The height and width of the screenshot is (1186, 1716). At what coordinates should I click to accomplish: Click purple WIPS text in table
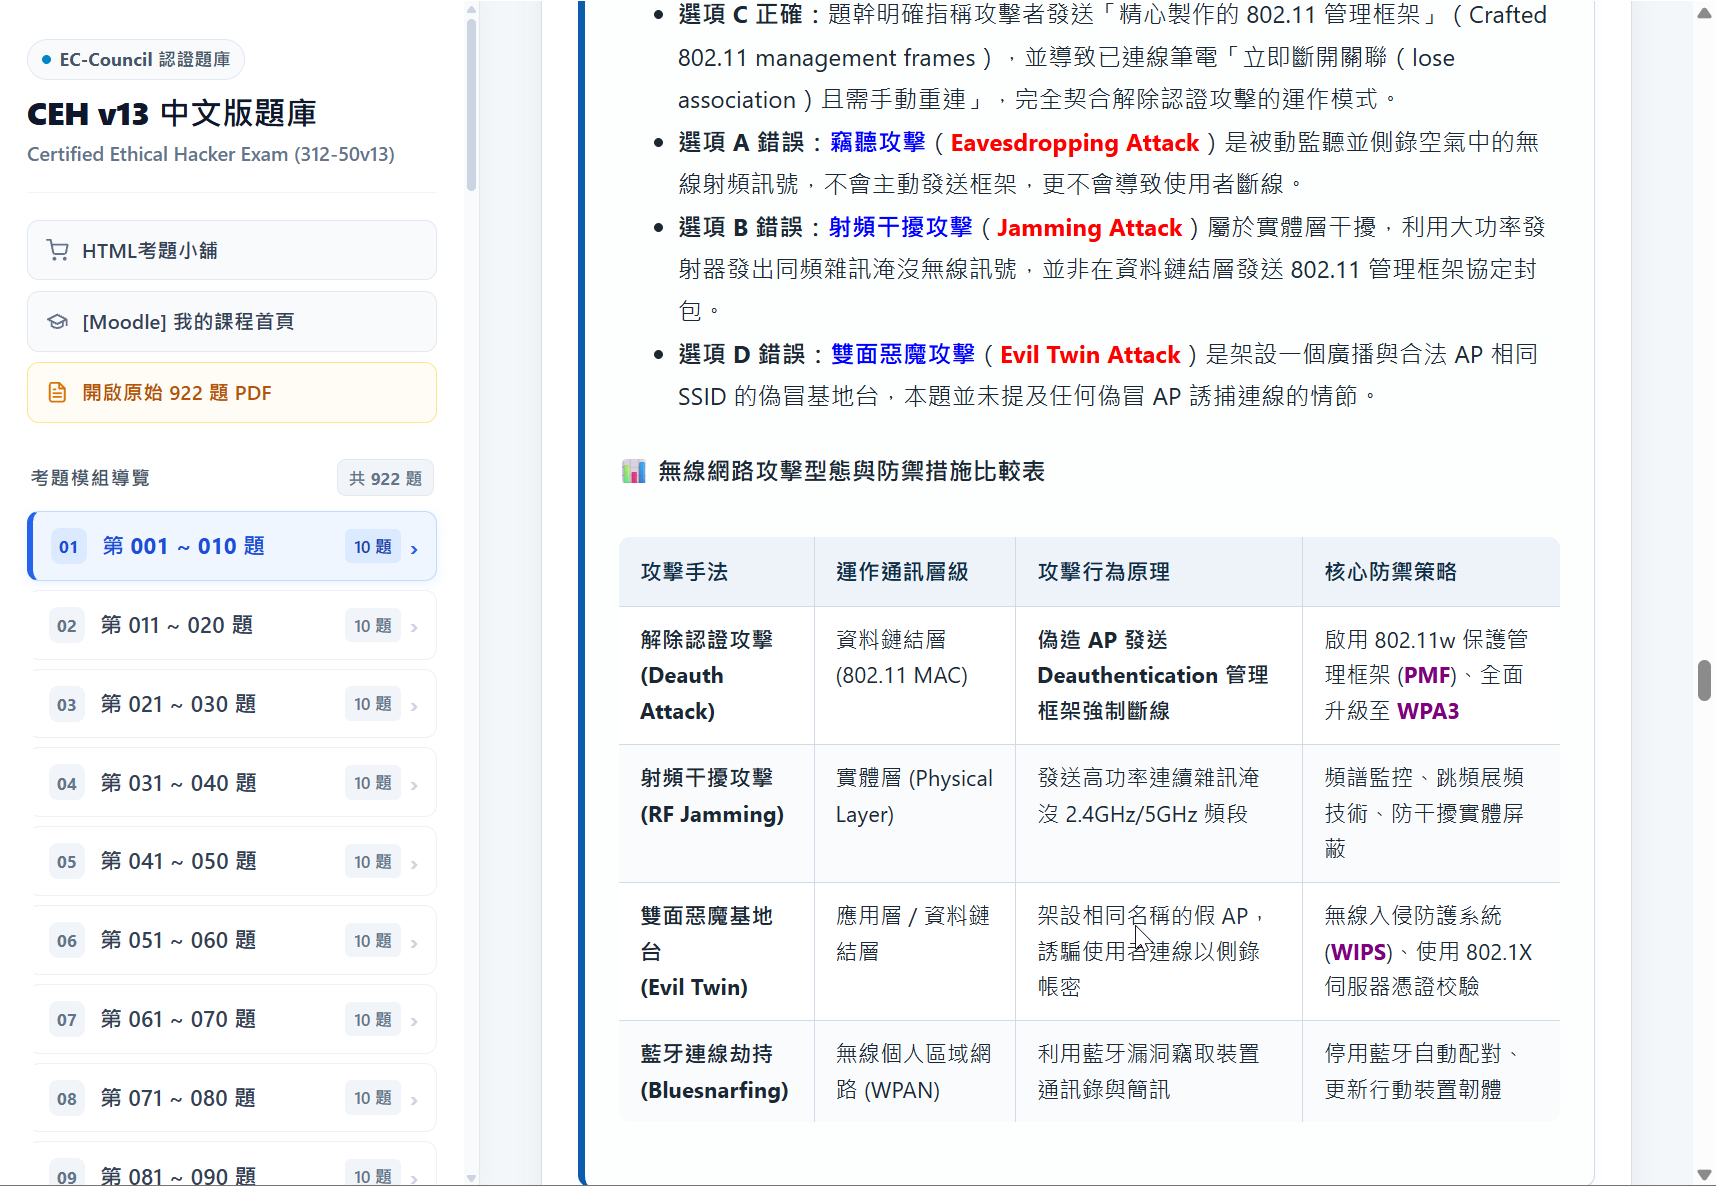(x=1360, y=952)
